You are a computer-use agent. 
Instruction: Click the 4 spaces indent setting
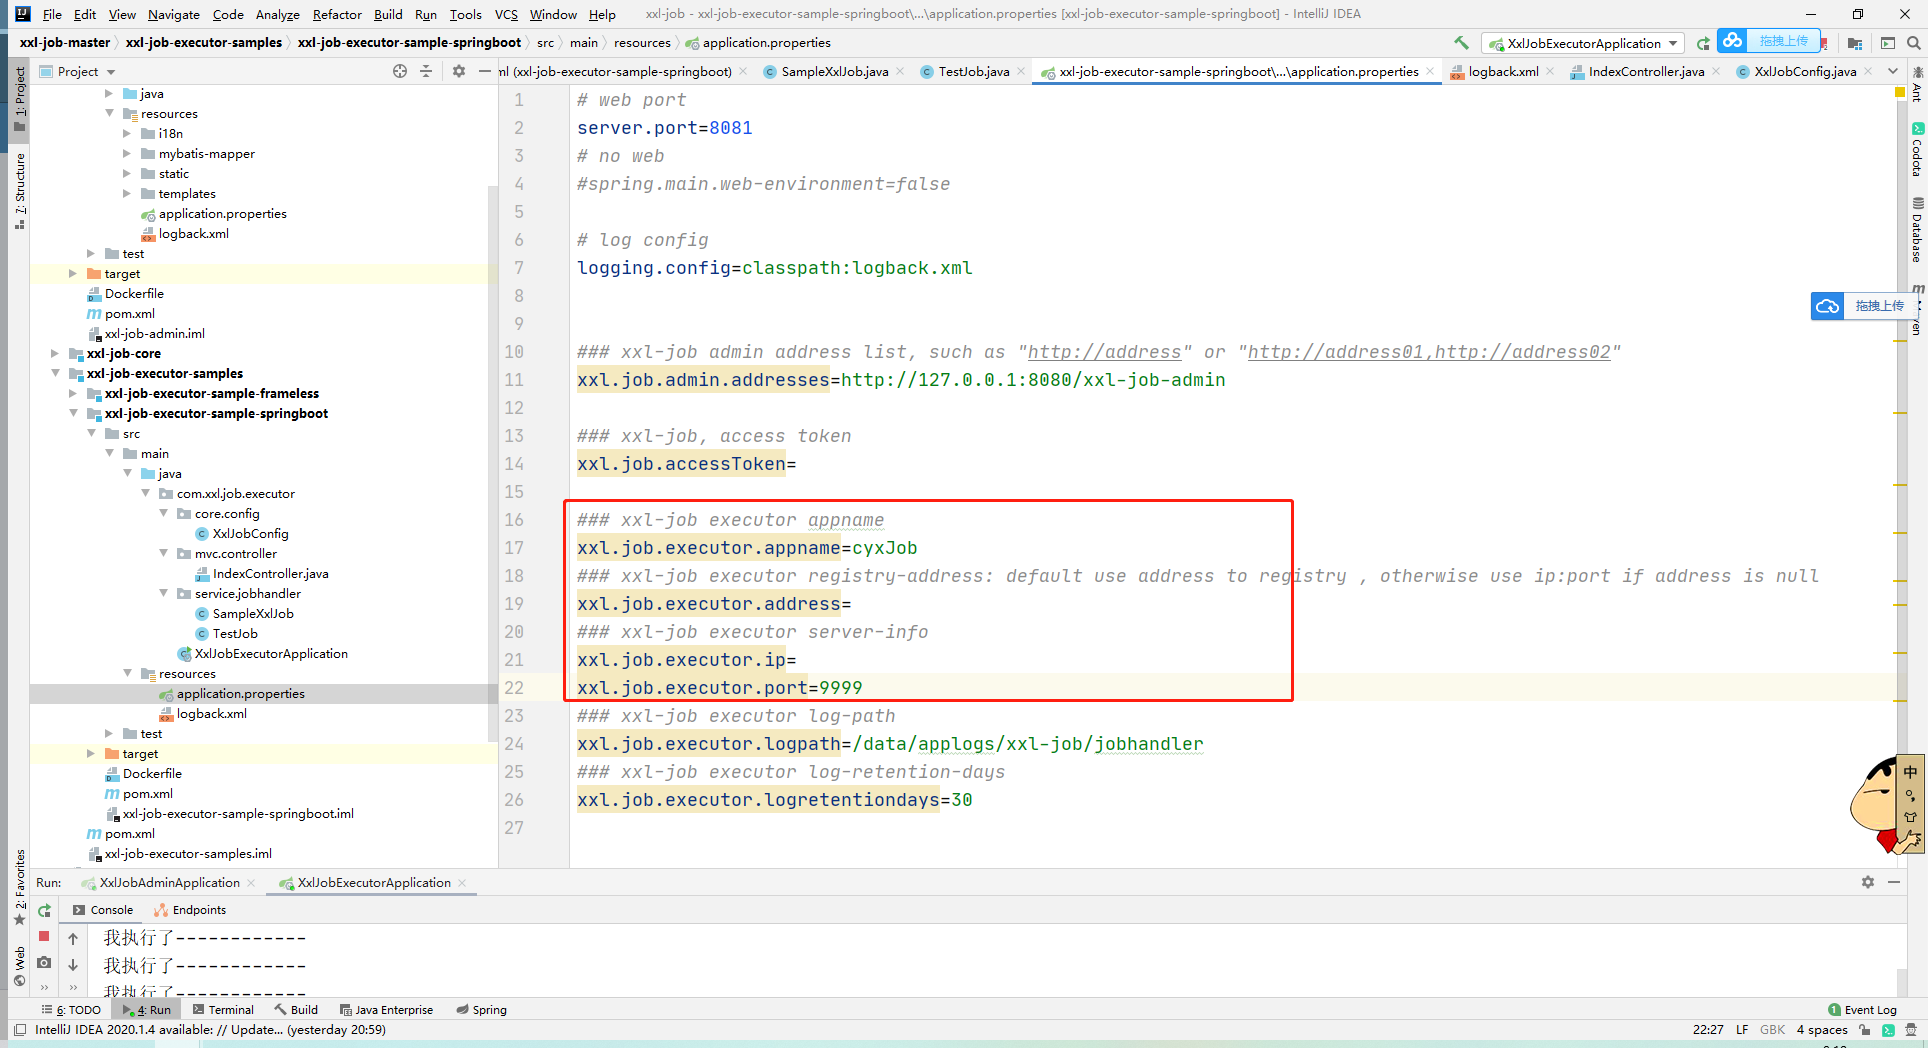coord(1822,1030)
